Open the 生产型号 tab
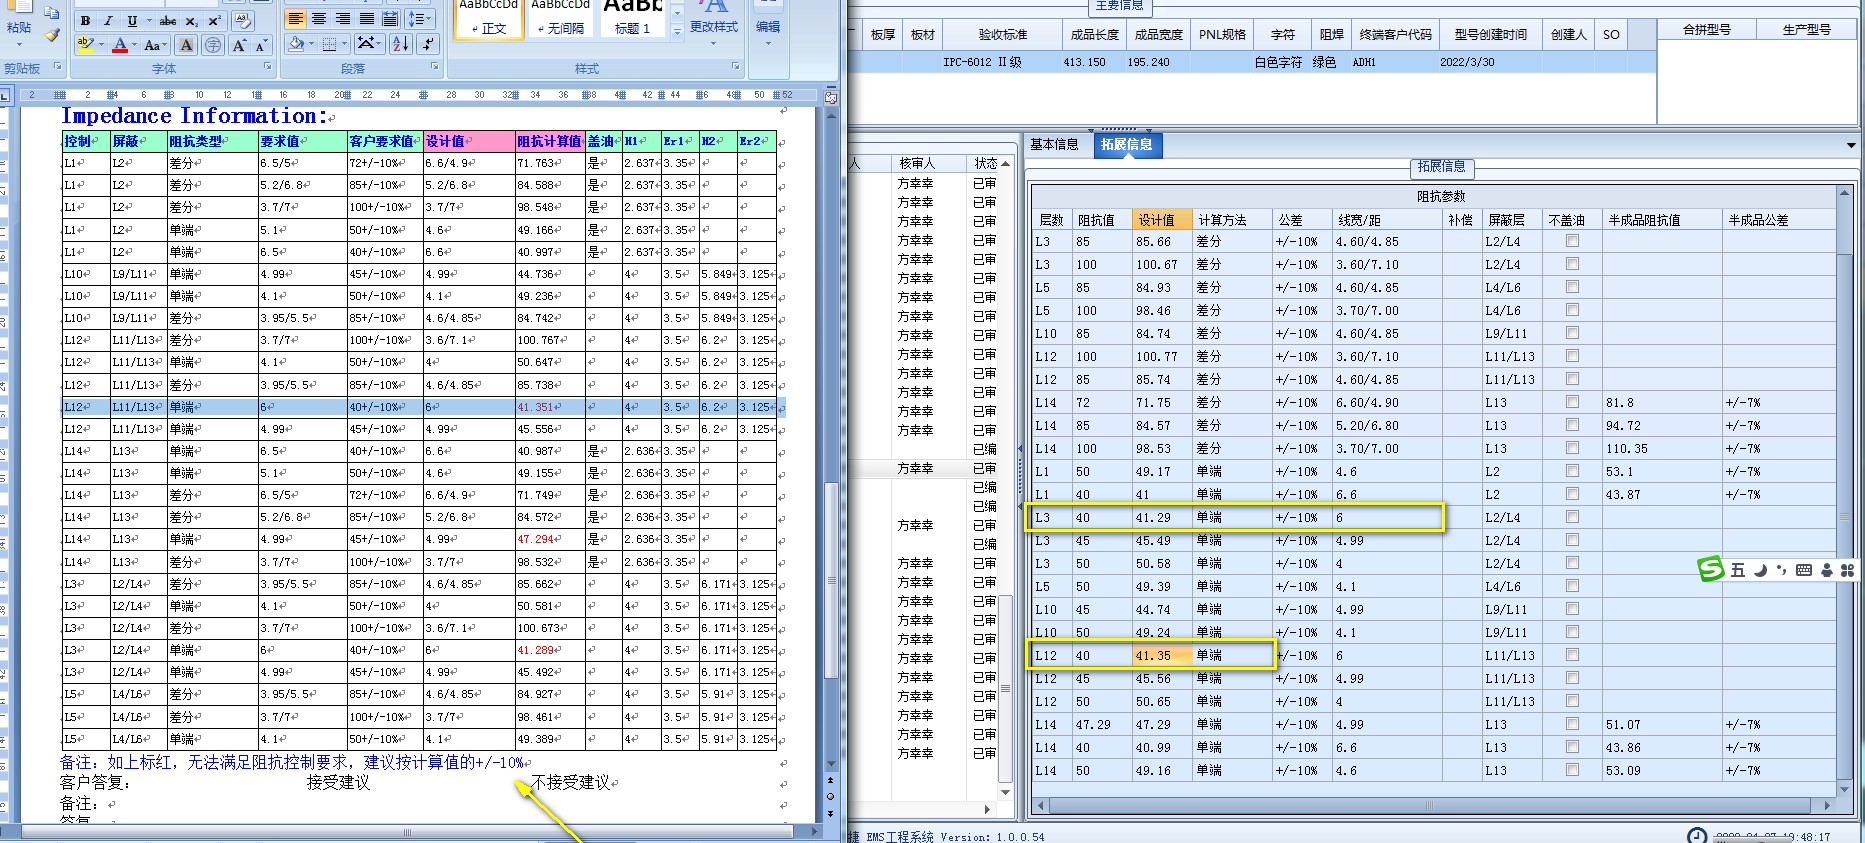The height and width of the screenshot is (843, 1865). pos(1806,30)
